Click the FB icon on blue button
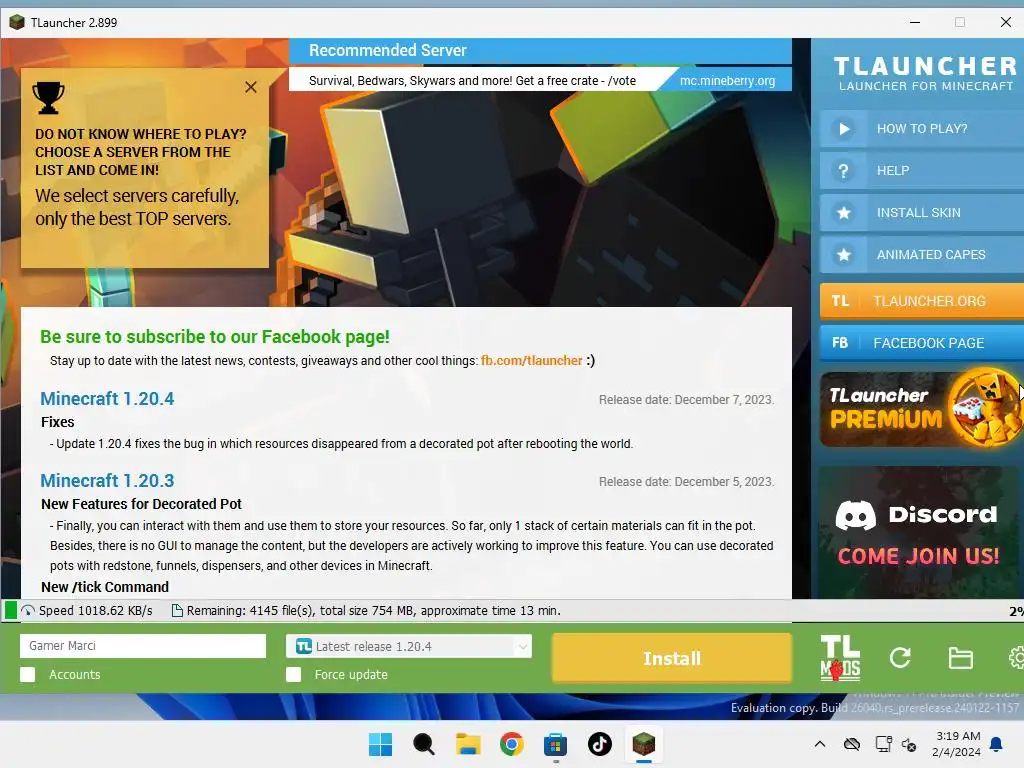 tap(840, 343)
